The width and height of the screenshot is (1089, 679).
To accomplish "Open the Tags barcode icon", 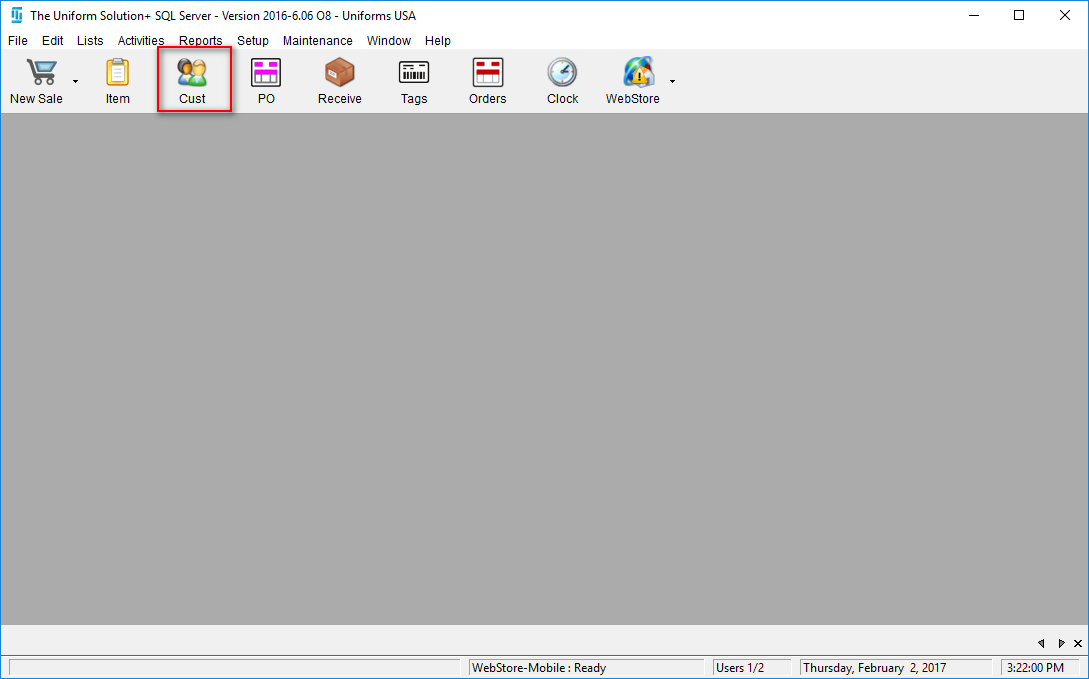I will tap(414, 81).
